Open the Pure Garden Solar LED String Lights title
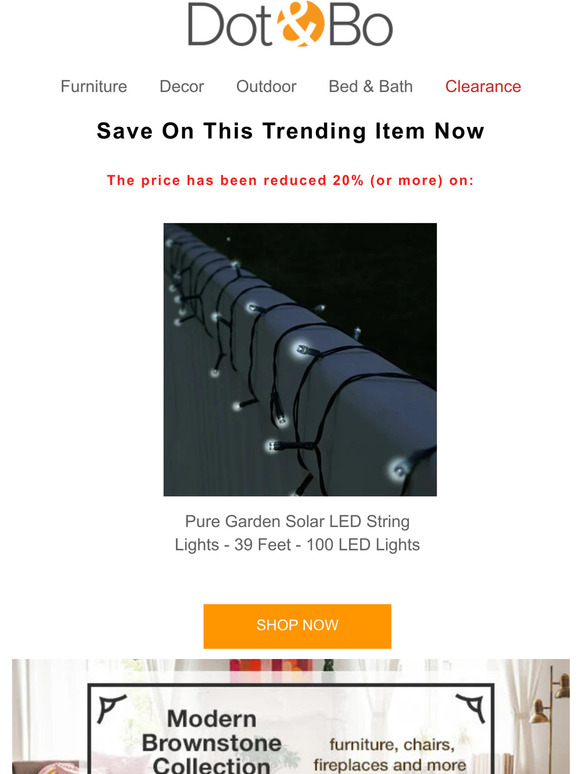The image size is (580, 774). click(x=297, y=533)
